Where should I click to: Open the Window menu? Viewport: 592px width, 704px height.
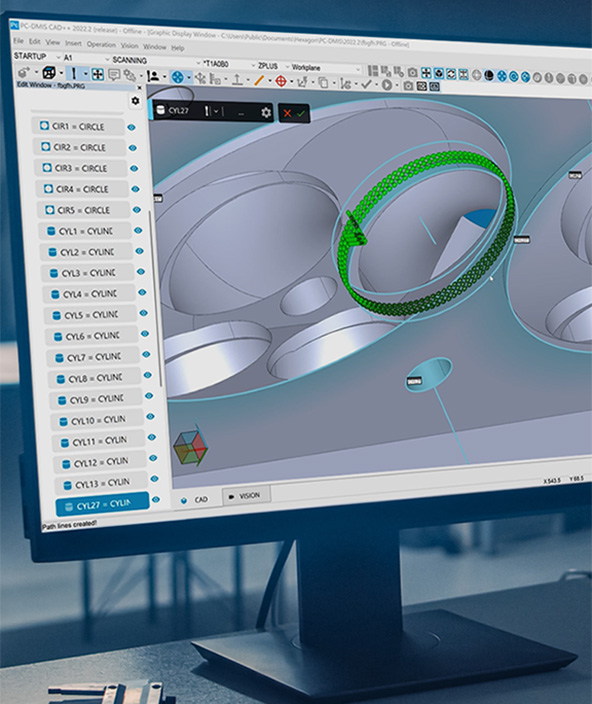(x=154, y=47)
